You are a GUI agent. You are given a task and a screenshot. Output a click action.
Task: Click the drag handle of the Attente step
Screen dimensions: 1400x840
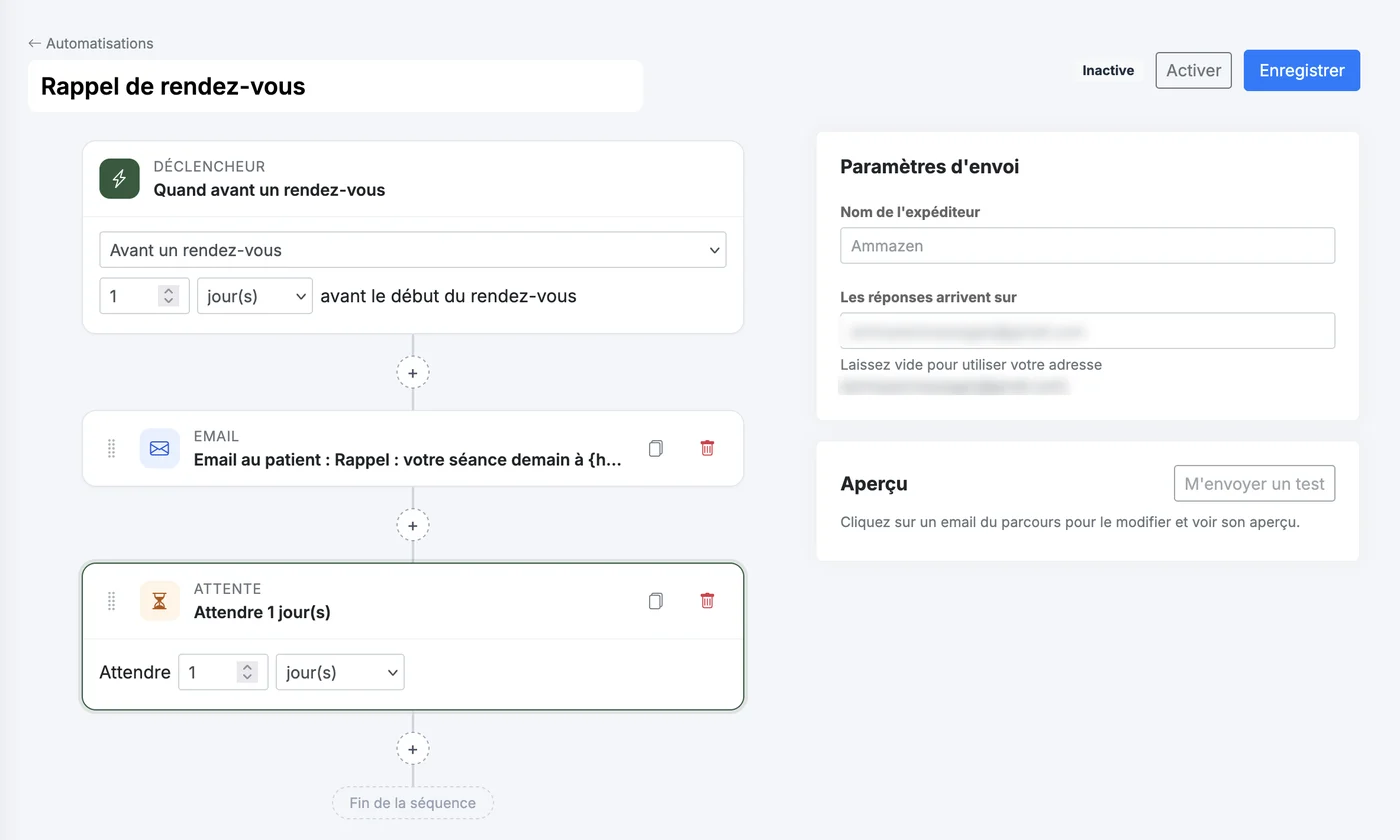pyautogui.click(x=112, y=601)
